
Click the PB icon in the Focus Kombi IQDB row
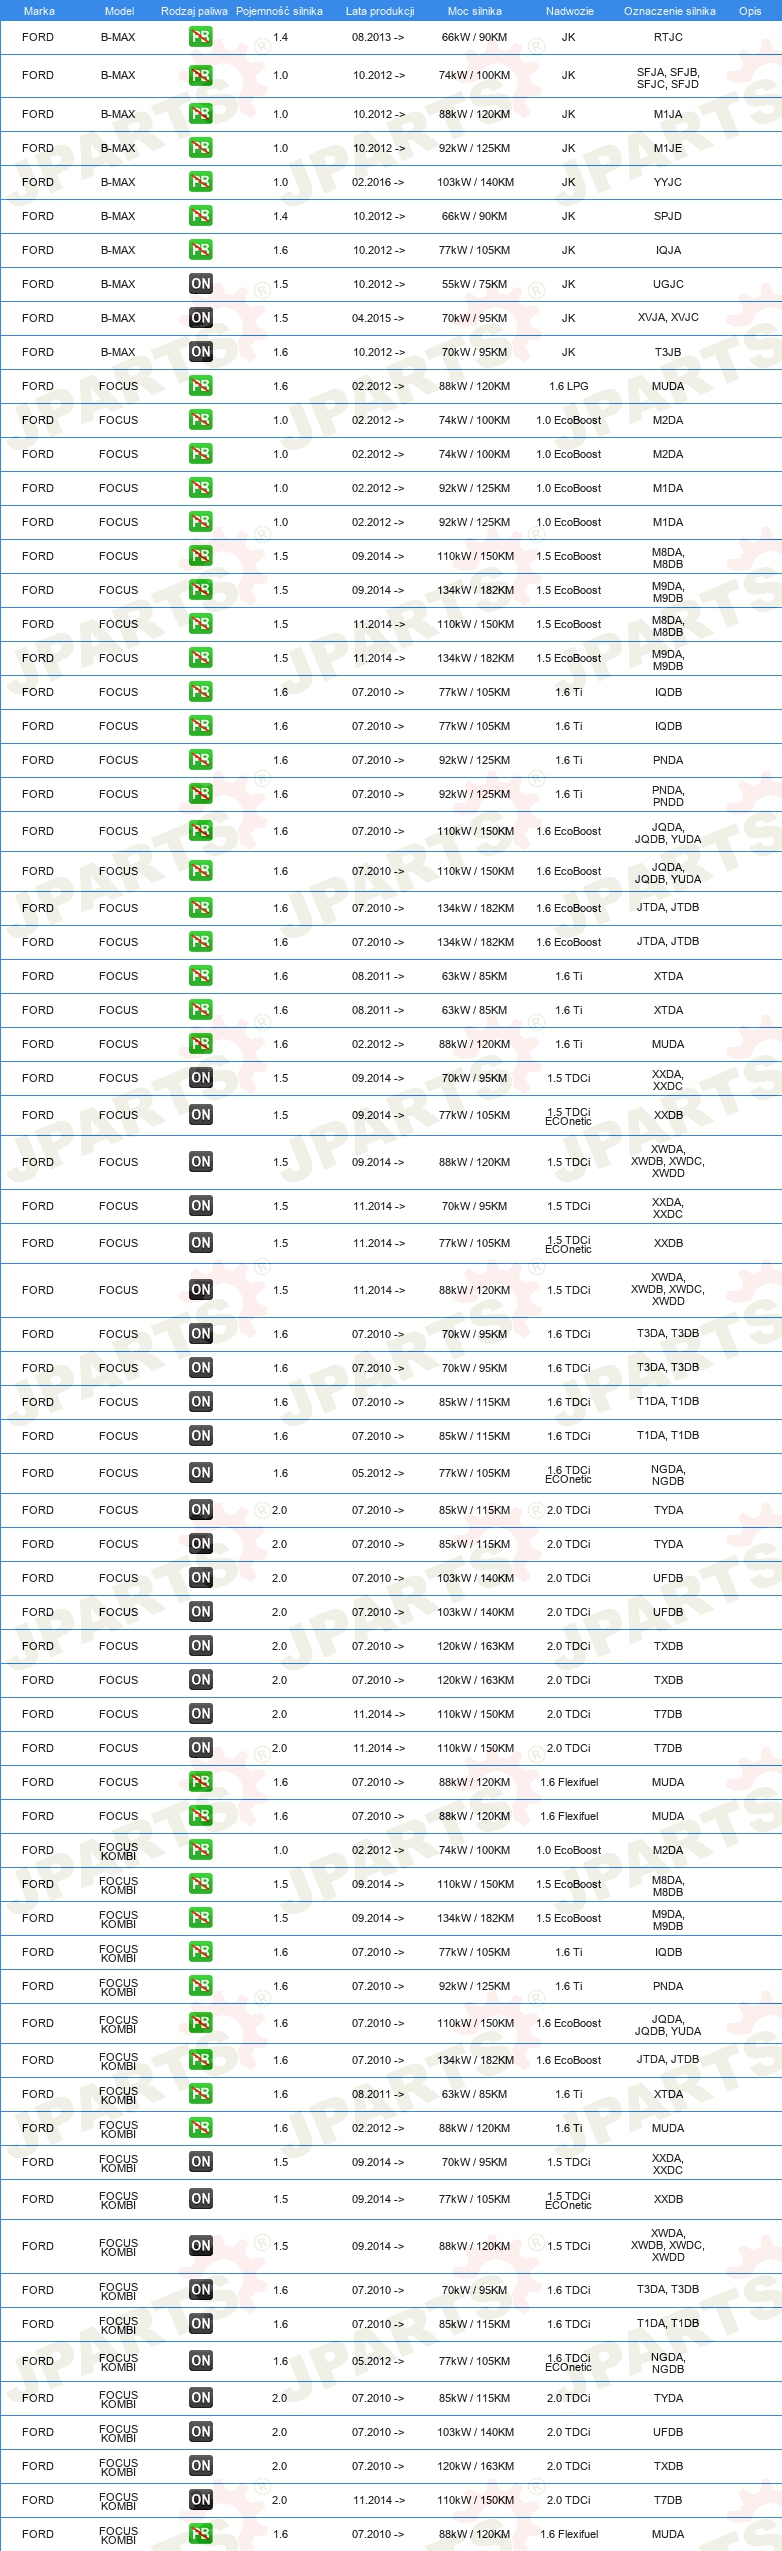(x=200, y=1952)
